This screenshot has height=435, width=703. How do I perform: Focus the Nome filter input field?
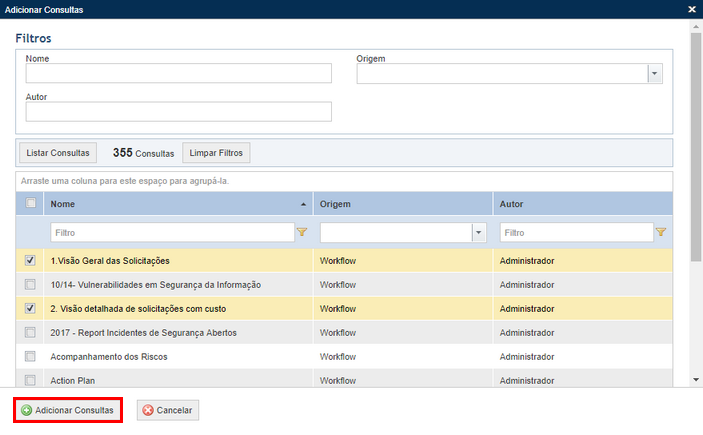[178, 73]
